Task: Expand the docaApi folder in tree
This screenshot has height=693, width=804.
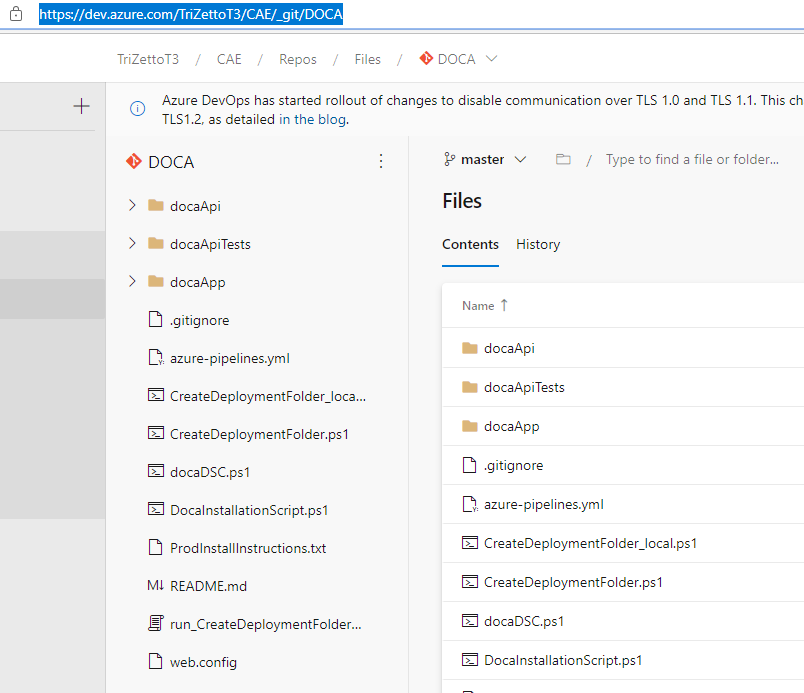Action: (x=132, y=205)
